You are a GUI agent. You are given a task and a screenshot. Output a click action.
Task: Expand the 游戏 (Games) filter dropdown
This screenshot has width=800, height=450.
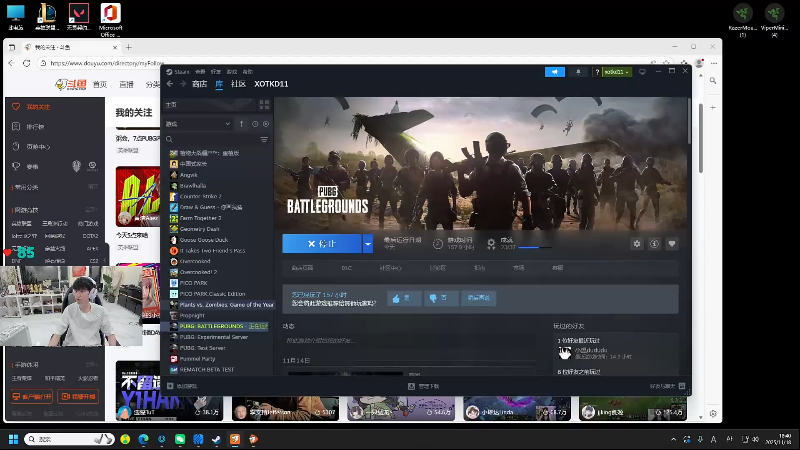click(x=197, y=124)
